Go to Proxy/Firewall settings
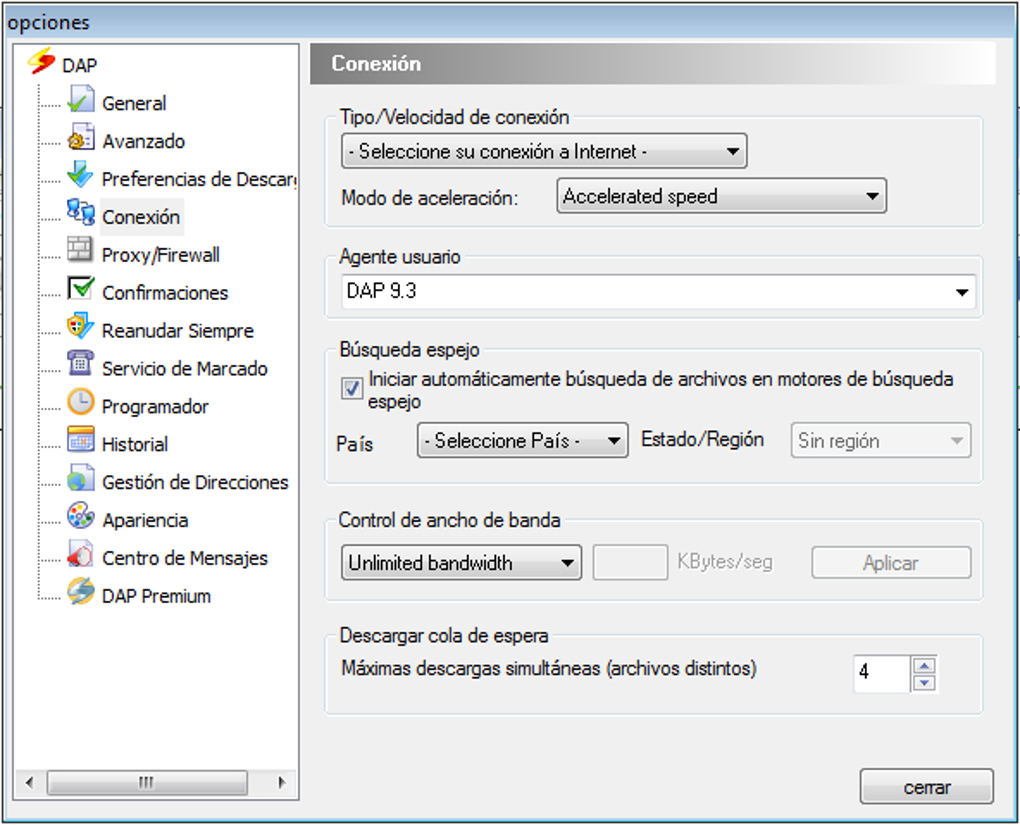 [161, 254]
